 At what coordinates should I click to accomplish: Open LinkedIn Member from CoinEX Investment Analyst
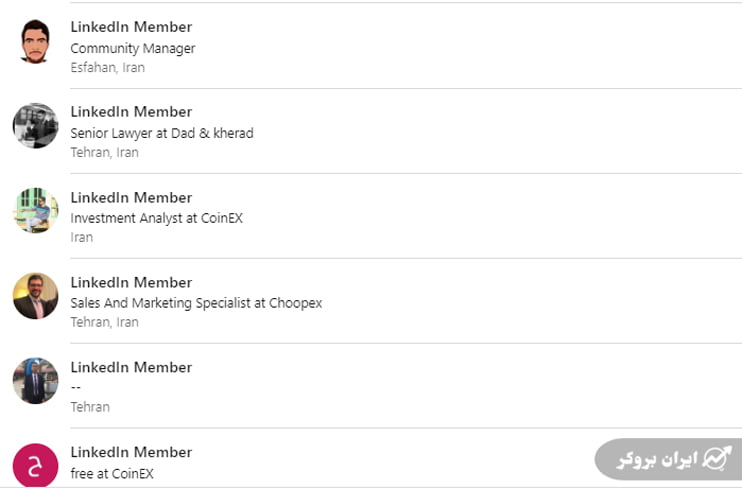131,197
